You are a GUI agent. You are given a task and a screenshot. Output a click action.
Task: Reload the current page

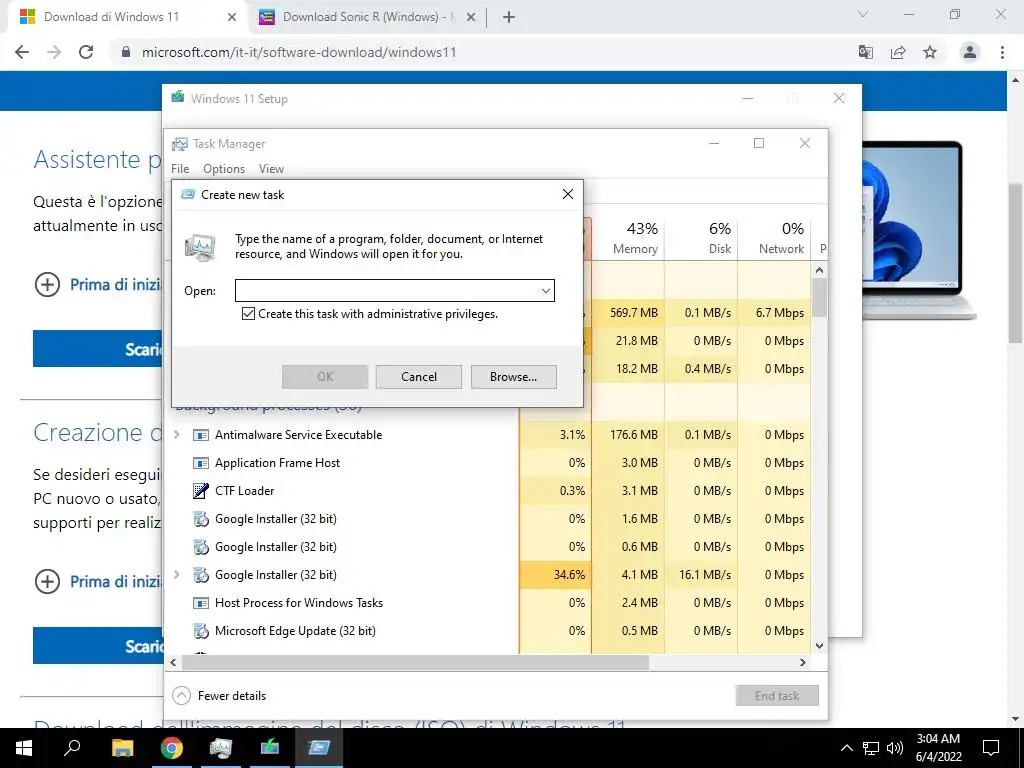(x=86, y=52)
